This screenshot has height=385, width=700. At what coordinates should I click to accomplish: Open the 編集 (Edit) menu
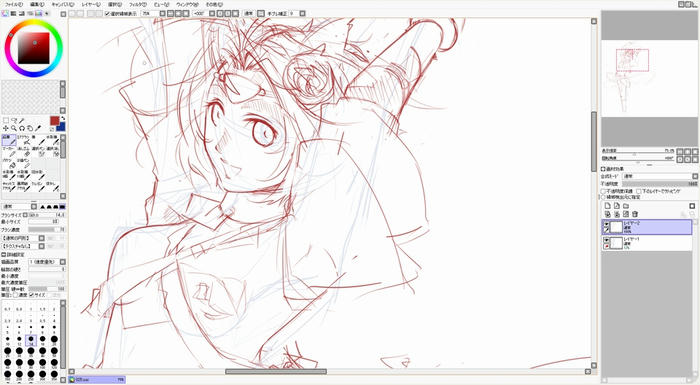click(x=37, y=4)
